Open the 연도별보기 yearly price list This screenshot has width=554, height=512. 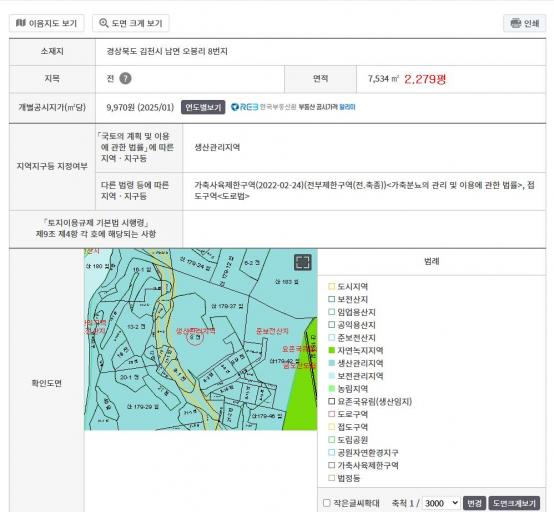(203, 107)
